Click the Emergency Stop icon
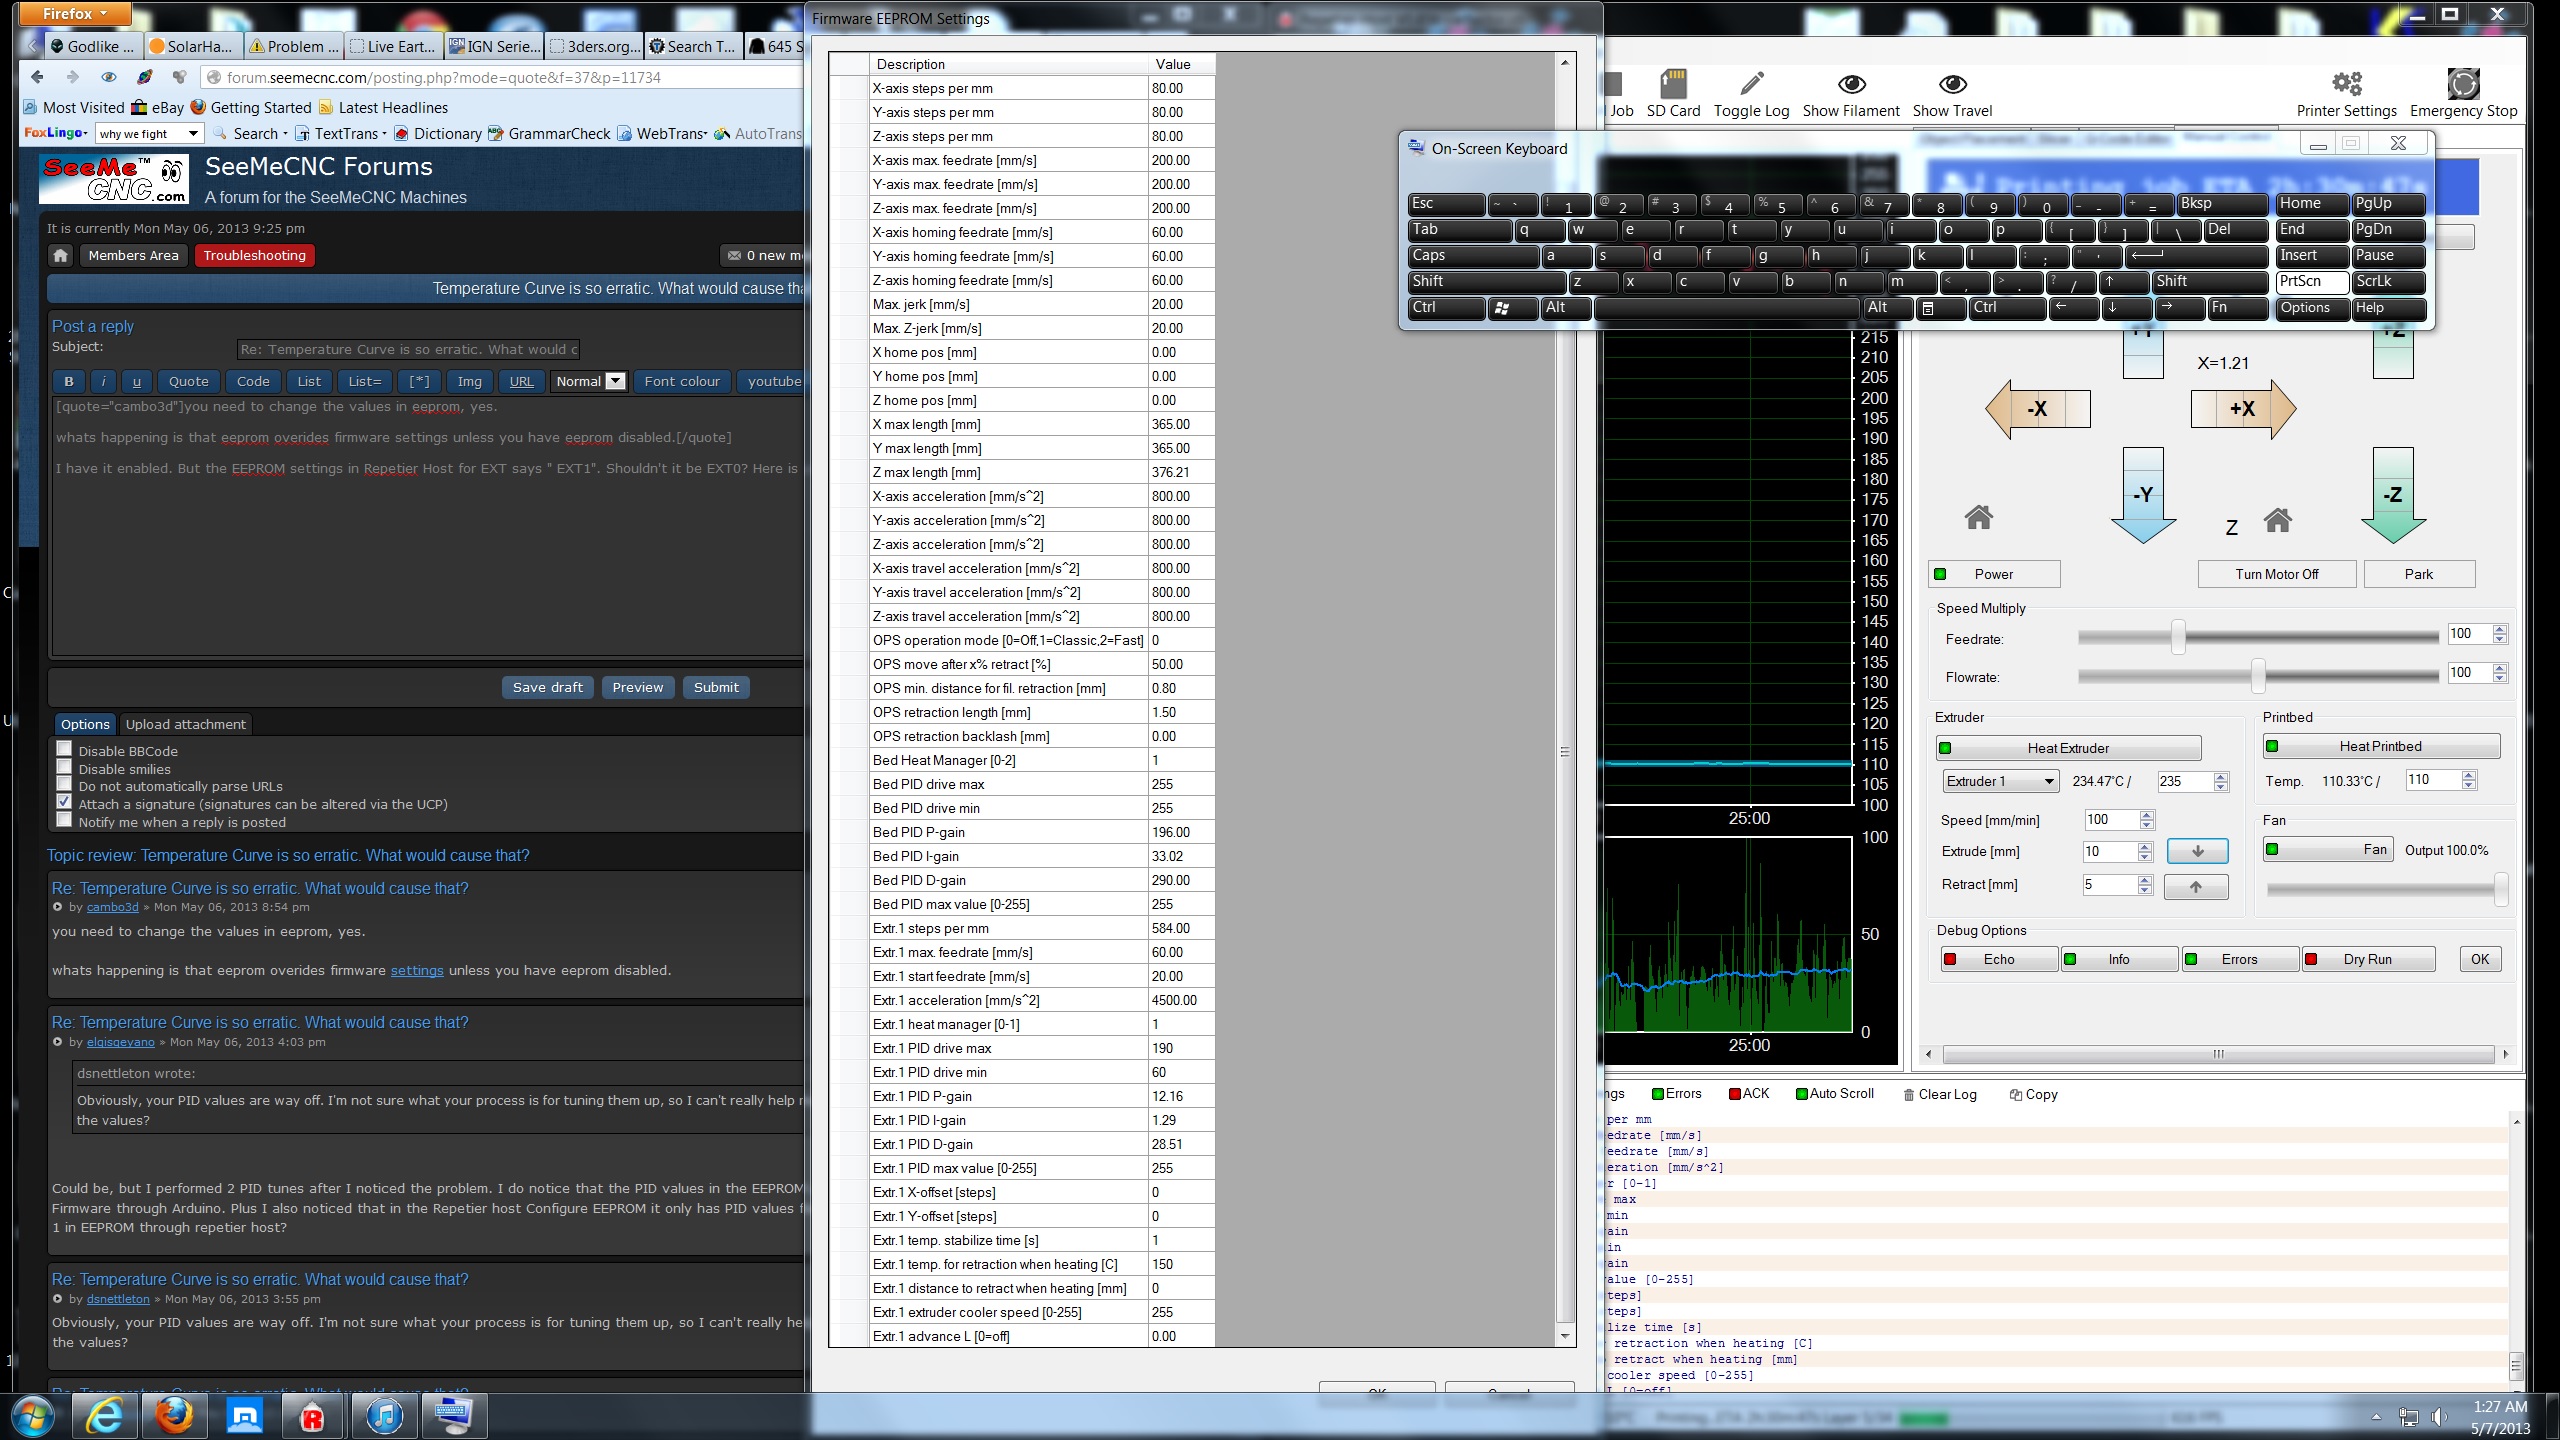Image resolution: width=2560 pixels, height=1440 pixels. (x=2462, y=84)
